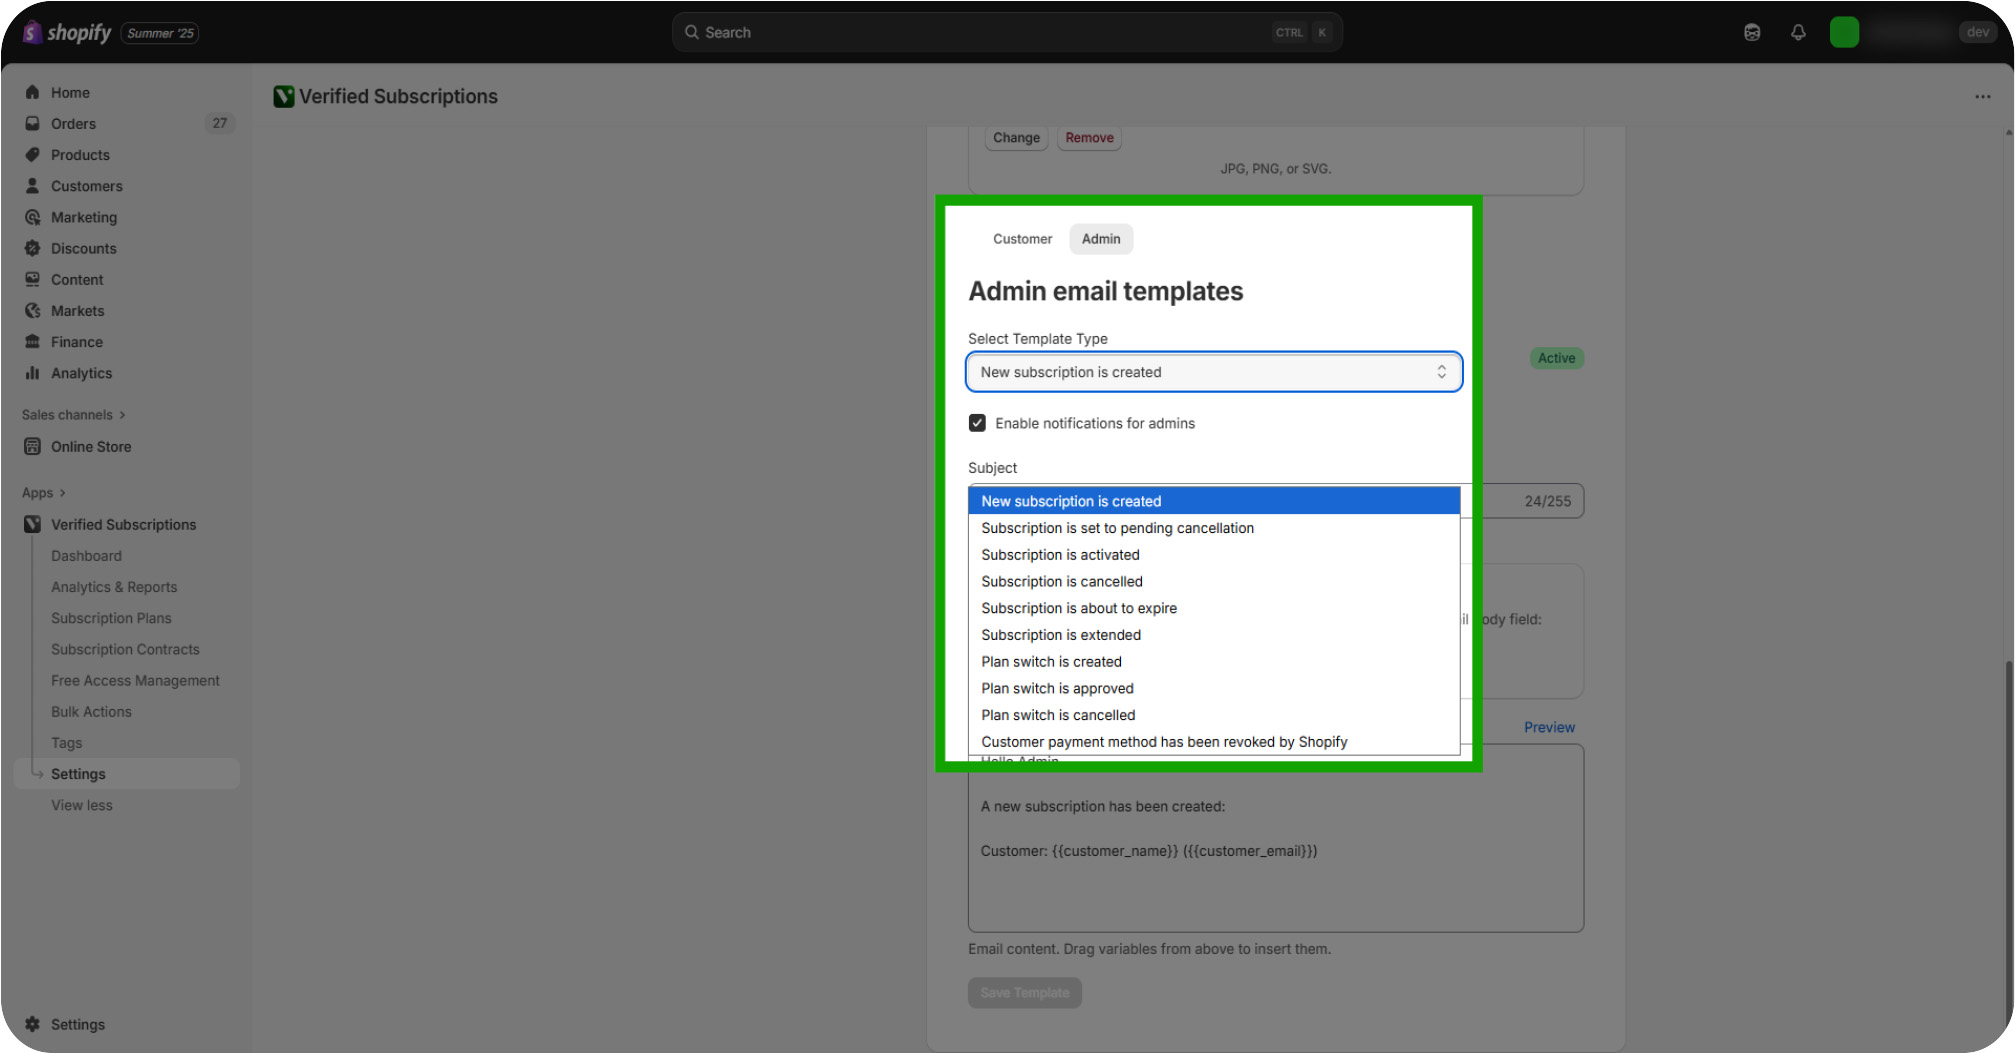Screen dimensions: 2015x1053
Task: Open Free Access Management page
Action: click(x=135, y=680)
